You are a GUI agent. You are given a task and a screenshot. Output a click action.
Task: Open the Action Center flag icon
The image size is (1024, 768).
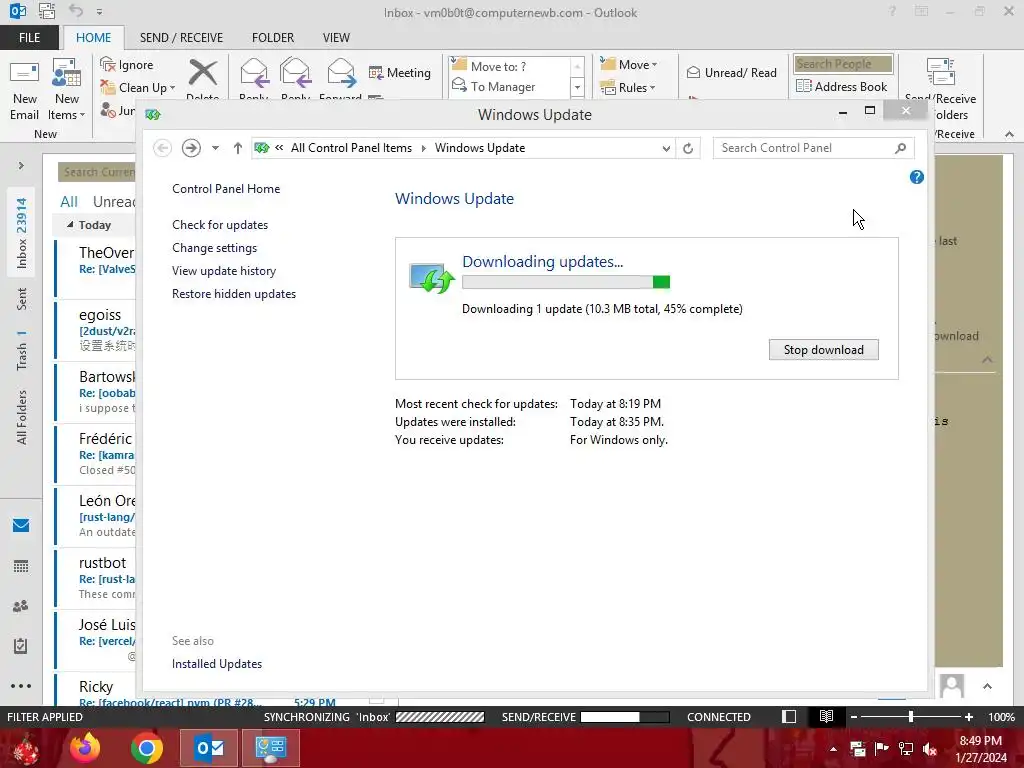coord(882,749)
